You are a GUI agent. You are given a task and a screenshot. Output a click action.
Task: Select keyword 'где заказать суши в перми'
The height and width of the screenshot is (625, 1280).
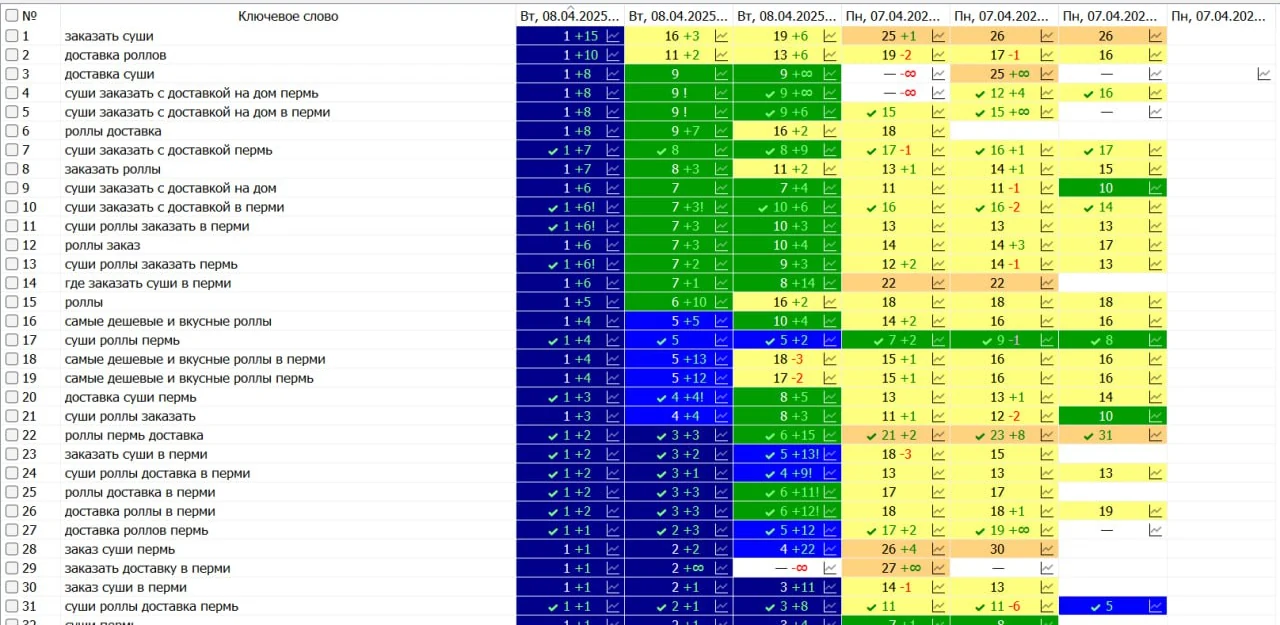click(x=148, y=283)
